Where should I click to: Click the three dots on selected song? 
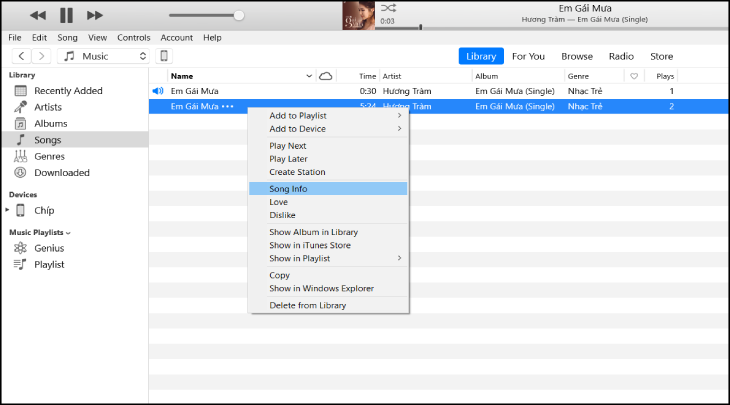click(228, 107)
